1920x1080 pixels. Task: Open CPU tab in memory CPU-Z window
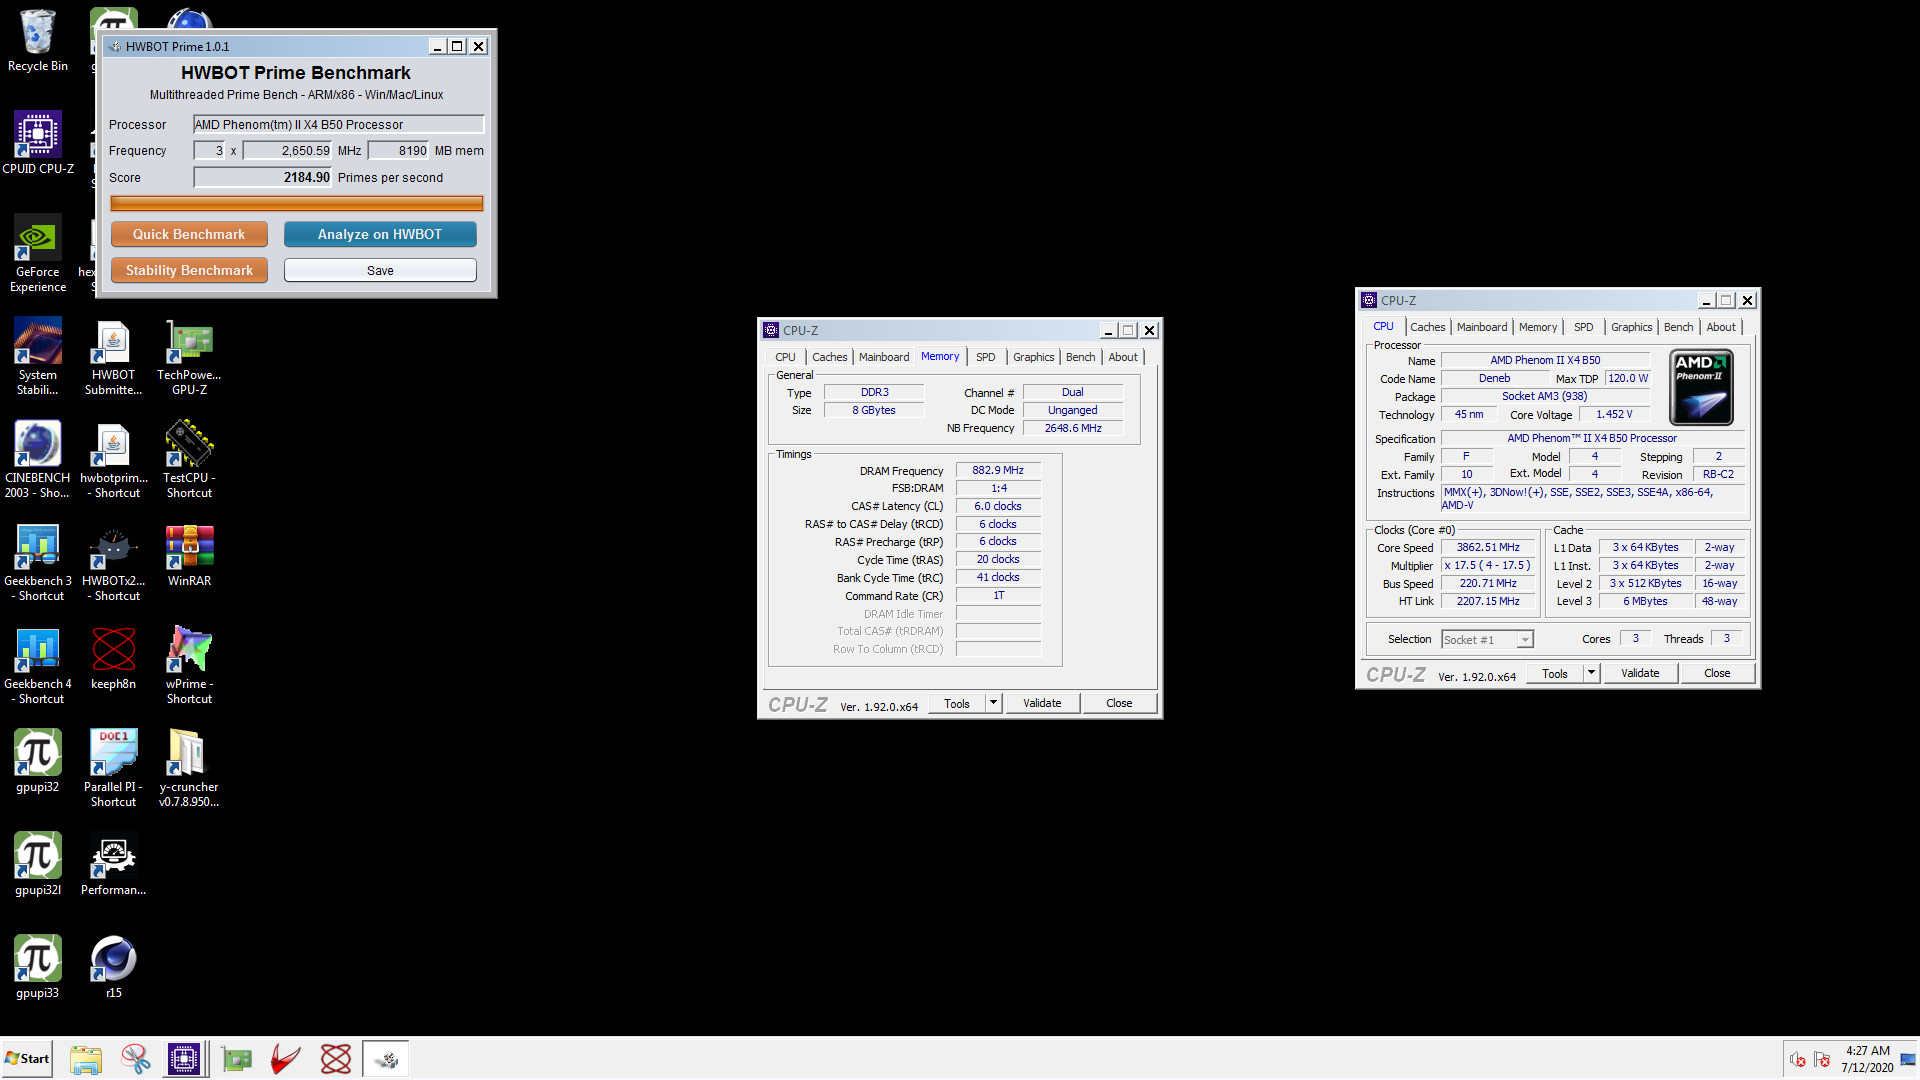(x=785, y=357)
